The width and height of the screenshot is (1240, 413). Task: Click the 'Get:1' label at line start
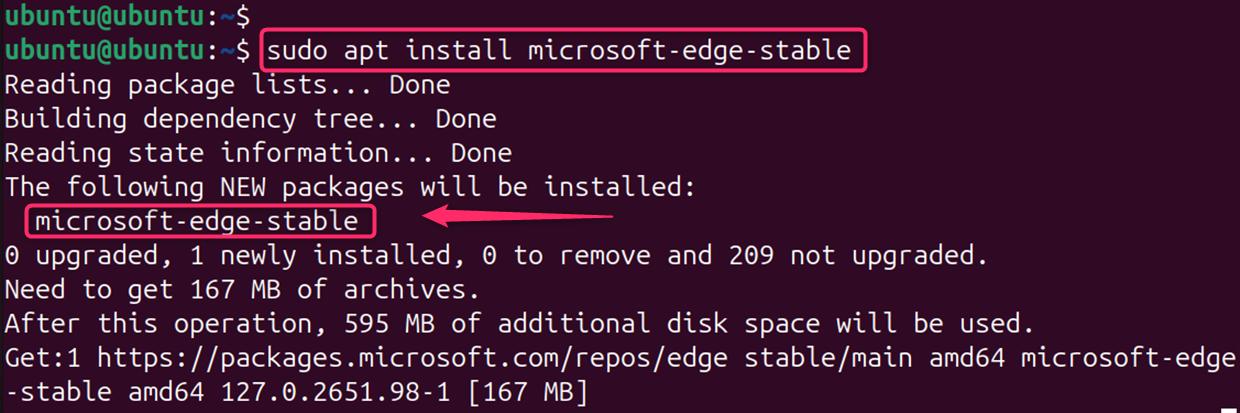coord(43,358)
